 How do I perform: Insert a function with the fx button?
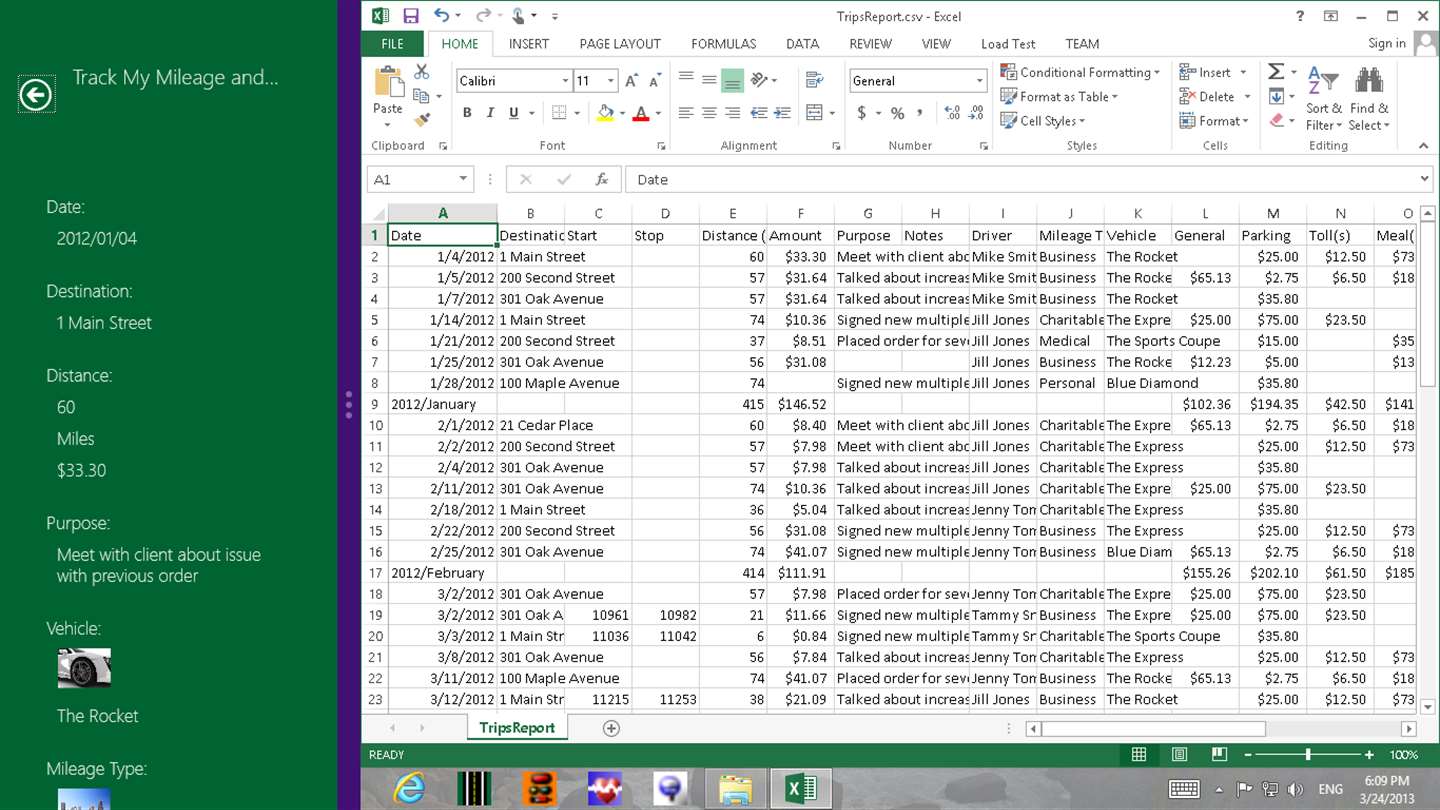click(x=601, y=180)
